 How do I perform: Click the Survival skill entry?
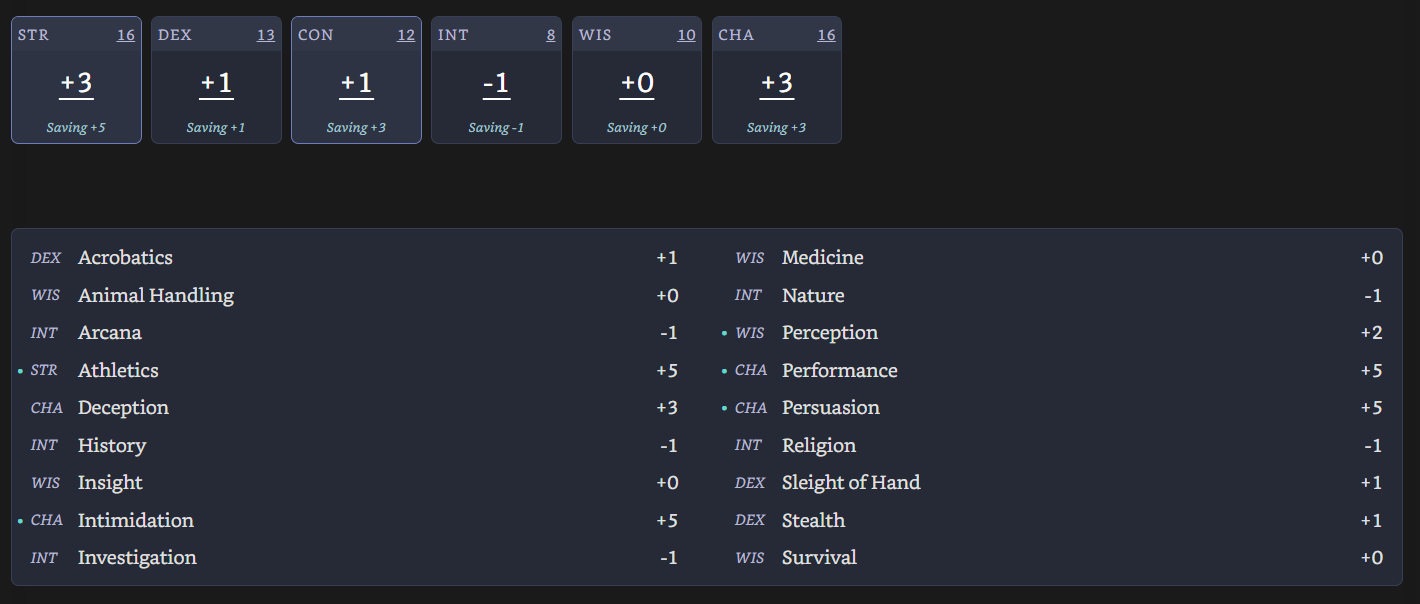(819, 558)
